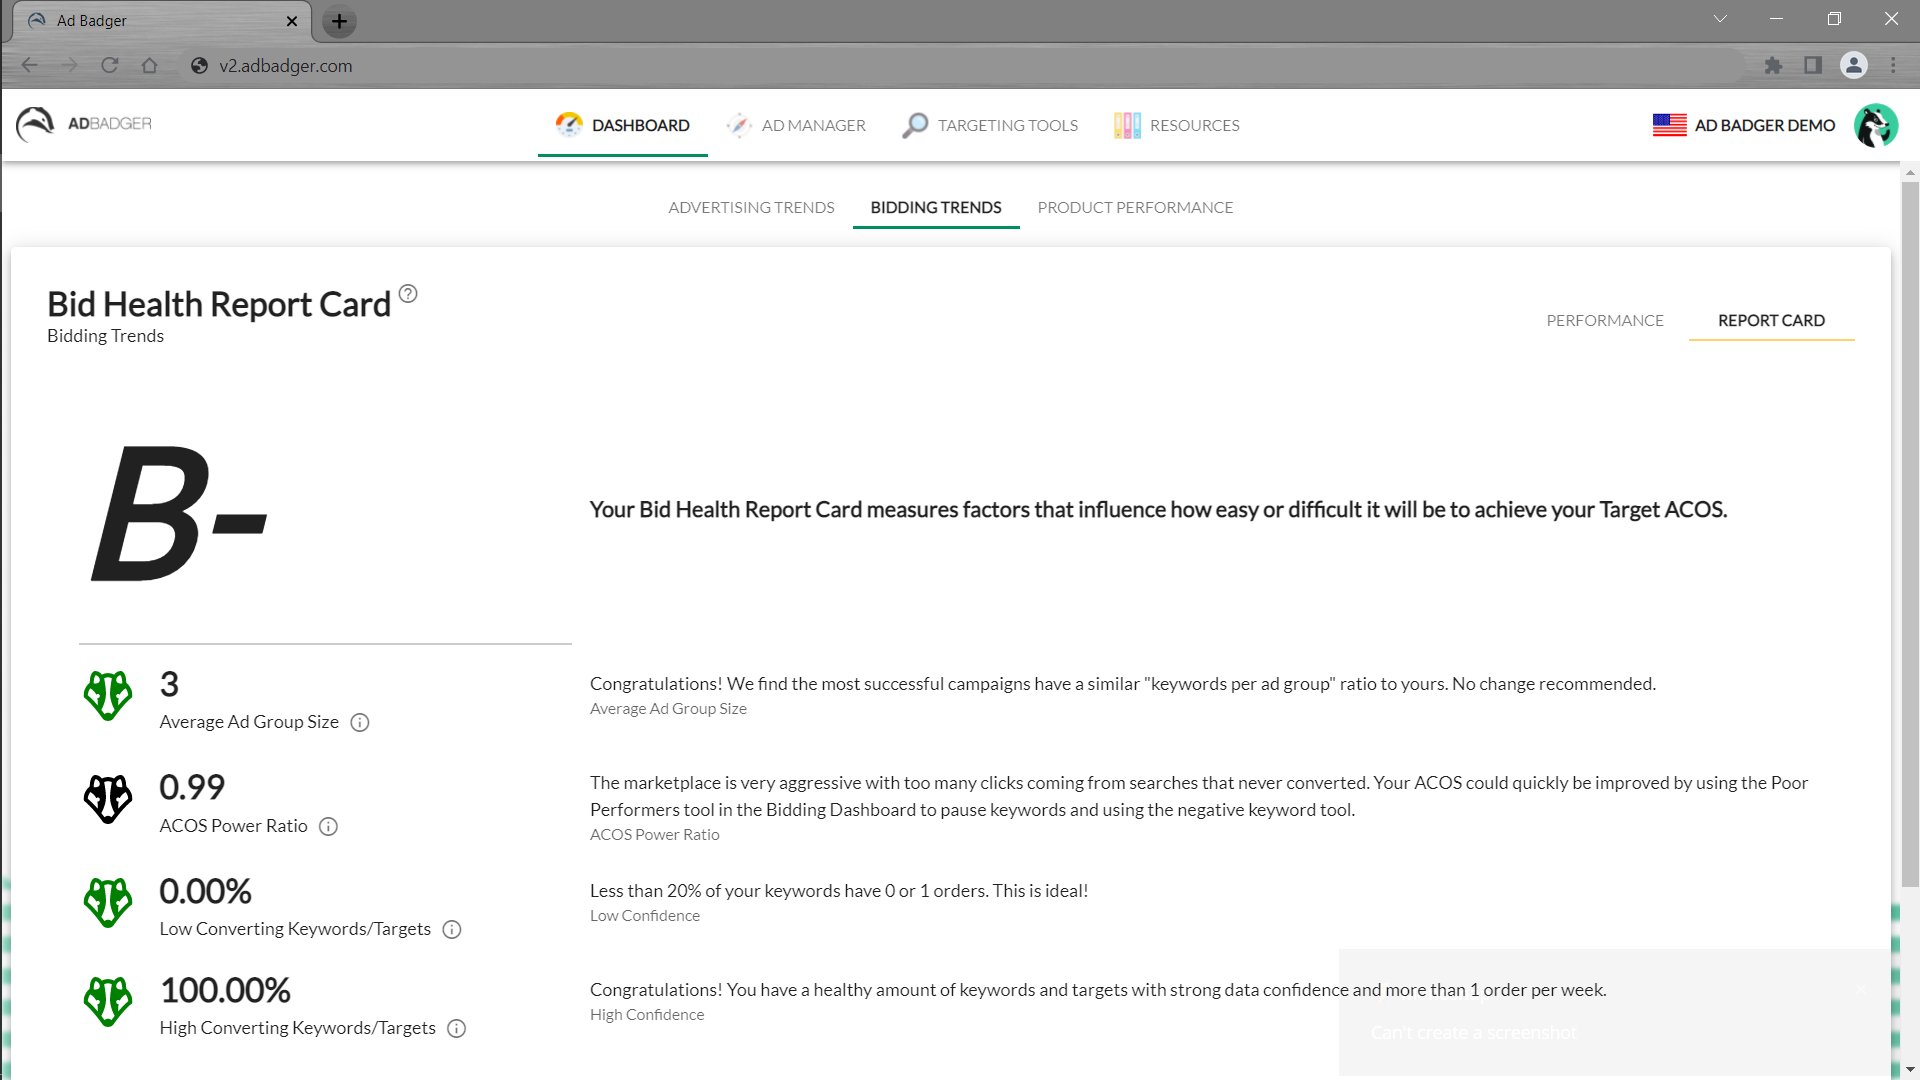This screenshot has height=1080, width=1920.
Task: Switch to the Advertising Trends tab
Action: (x=751, y=207)
